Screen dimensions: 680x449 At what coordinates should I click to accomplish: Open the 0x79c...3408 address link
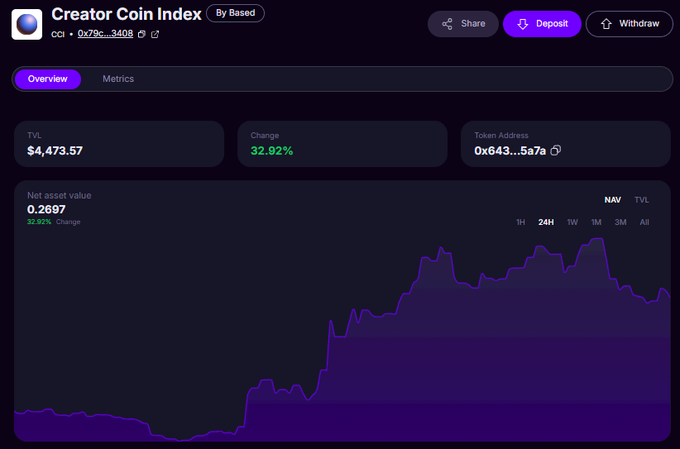click(x=105, y=34)
